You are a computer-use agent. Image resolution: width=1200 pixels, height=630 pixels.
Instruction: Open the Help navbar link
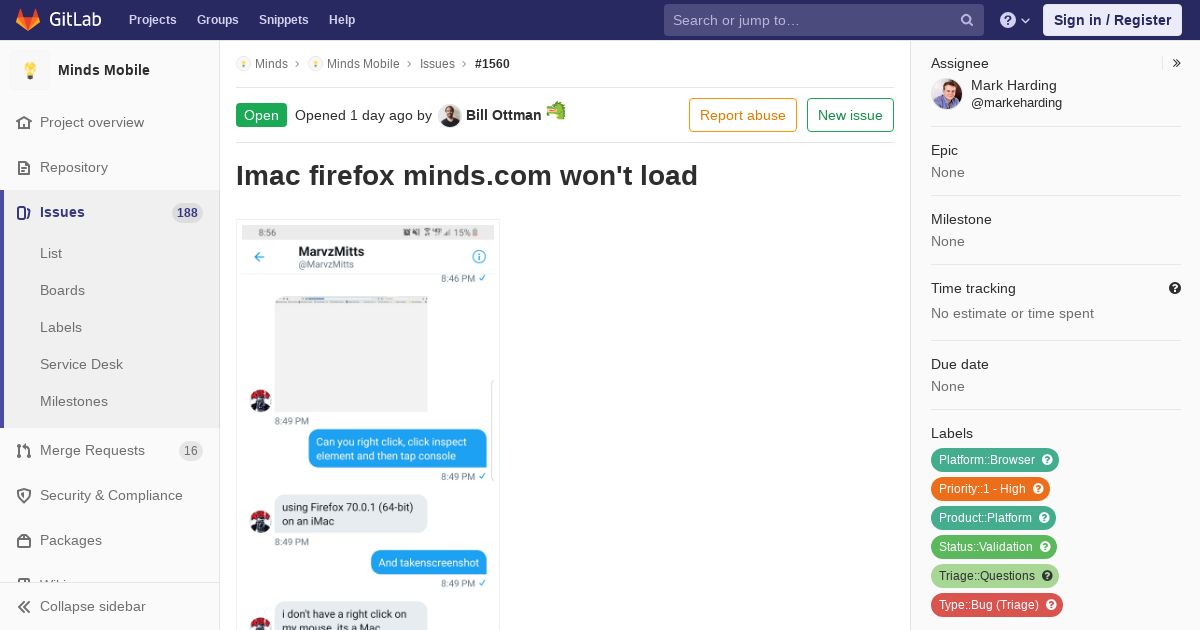342,20
